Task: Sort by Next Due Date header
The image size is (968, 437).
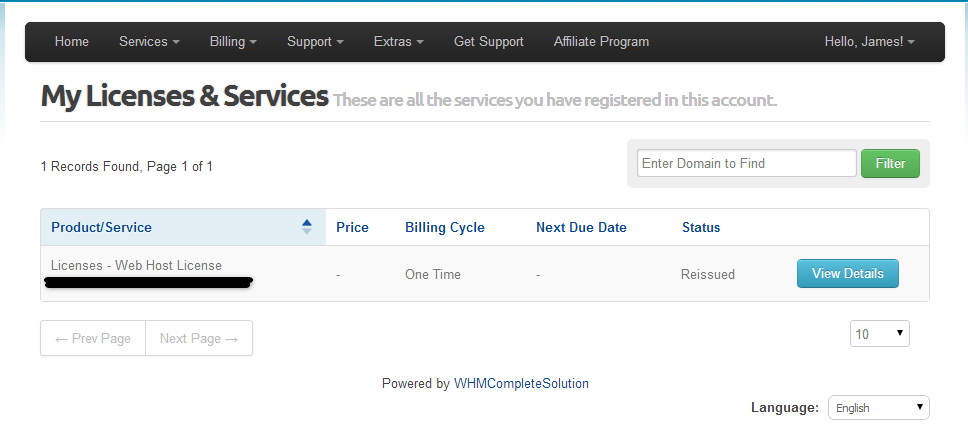Action: point(581,227)
